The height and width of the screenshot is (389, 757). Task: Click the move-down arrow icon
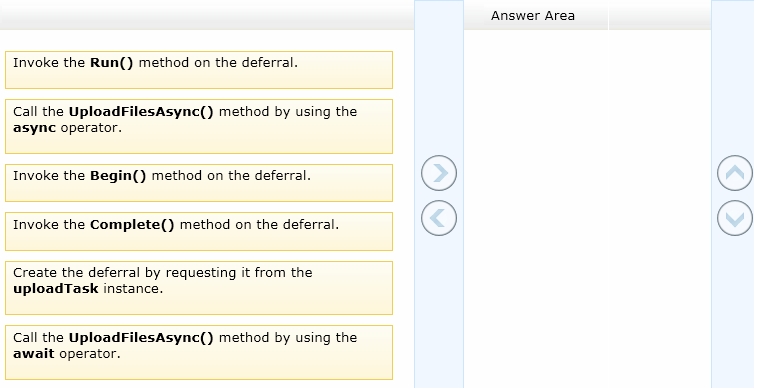pyautogui.click(x=734, y=218)
